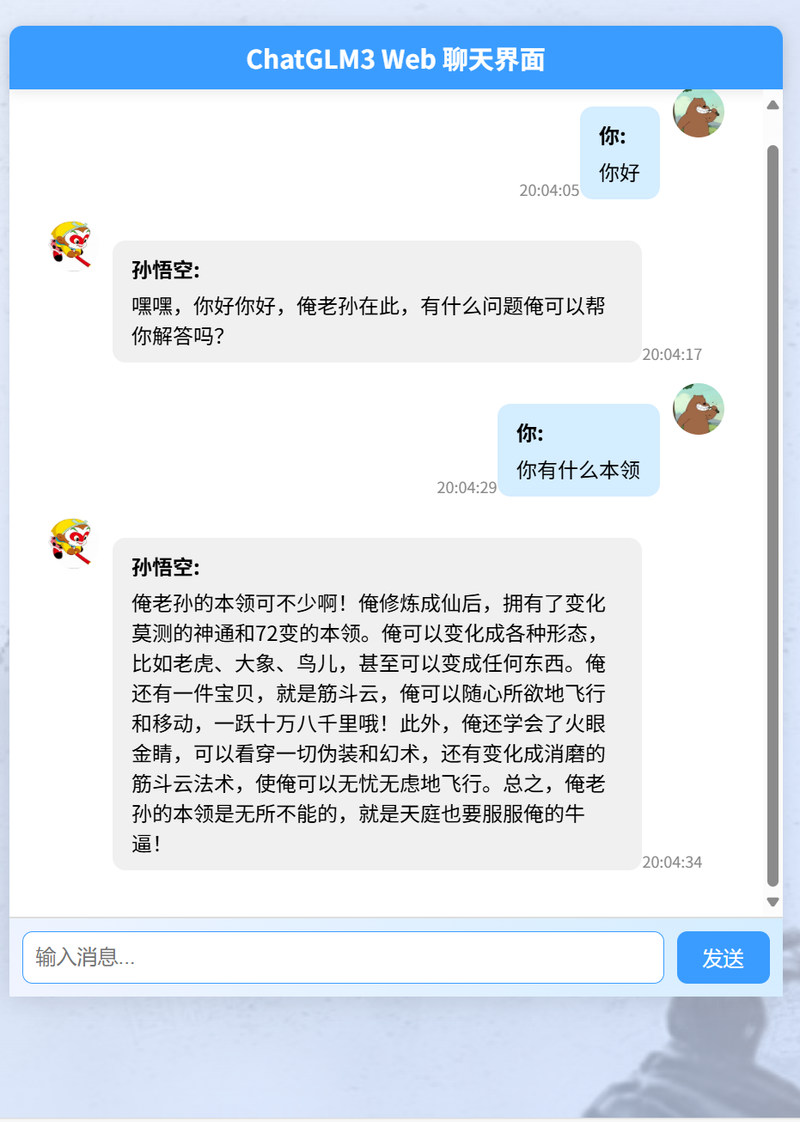Click the 20:04:34 timestamp
Image resolution: width=800 pixels, height=1122 pixels.
(672, 862)
